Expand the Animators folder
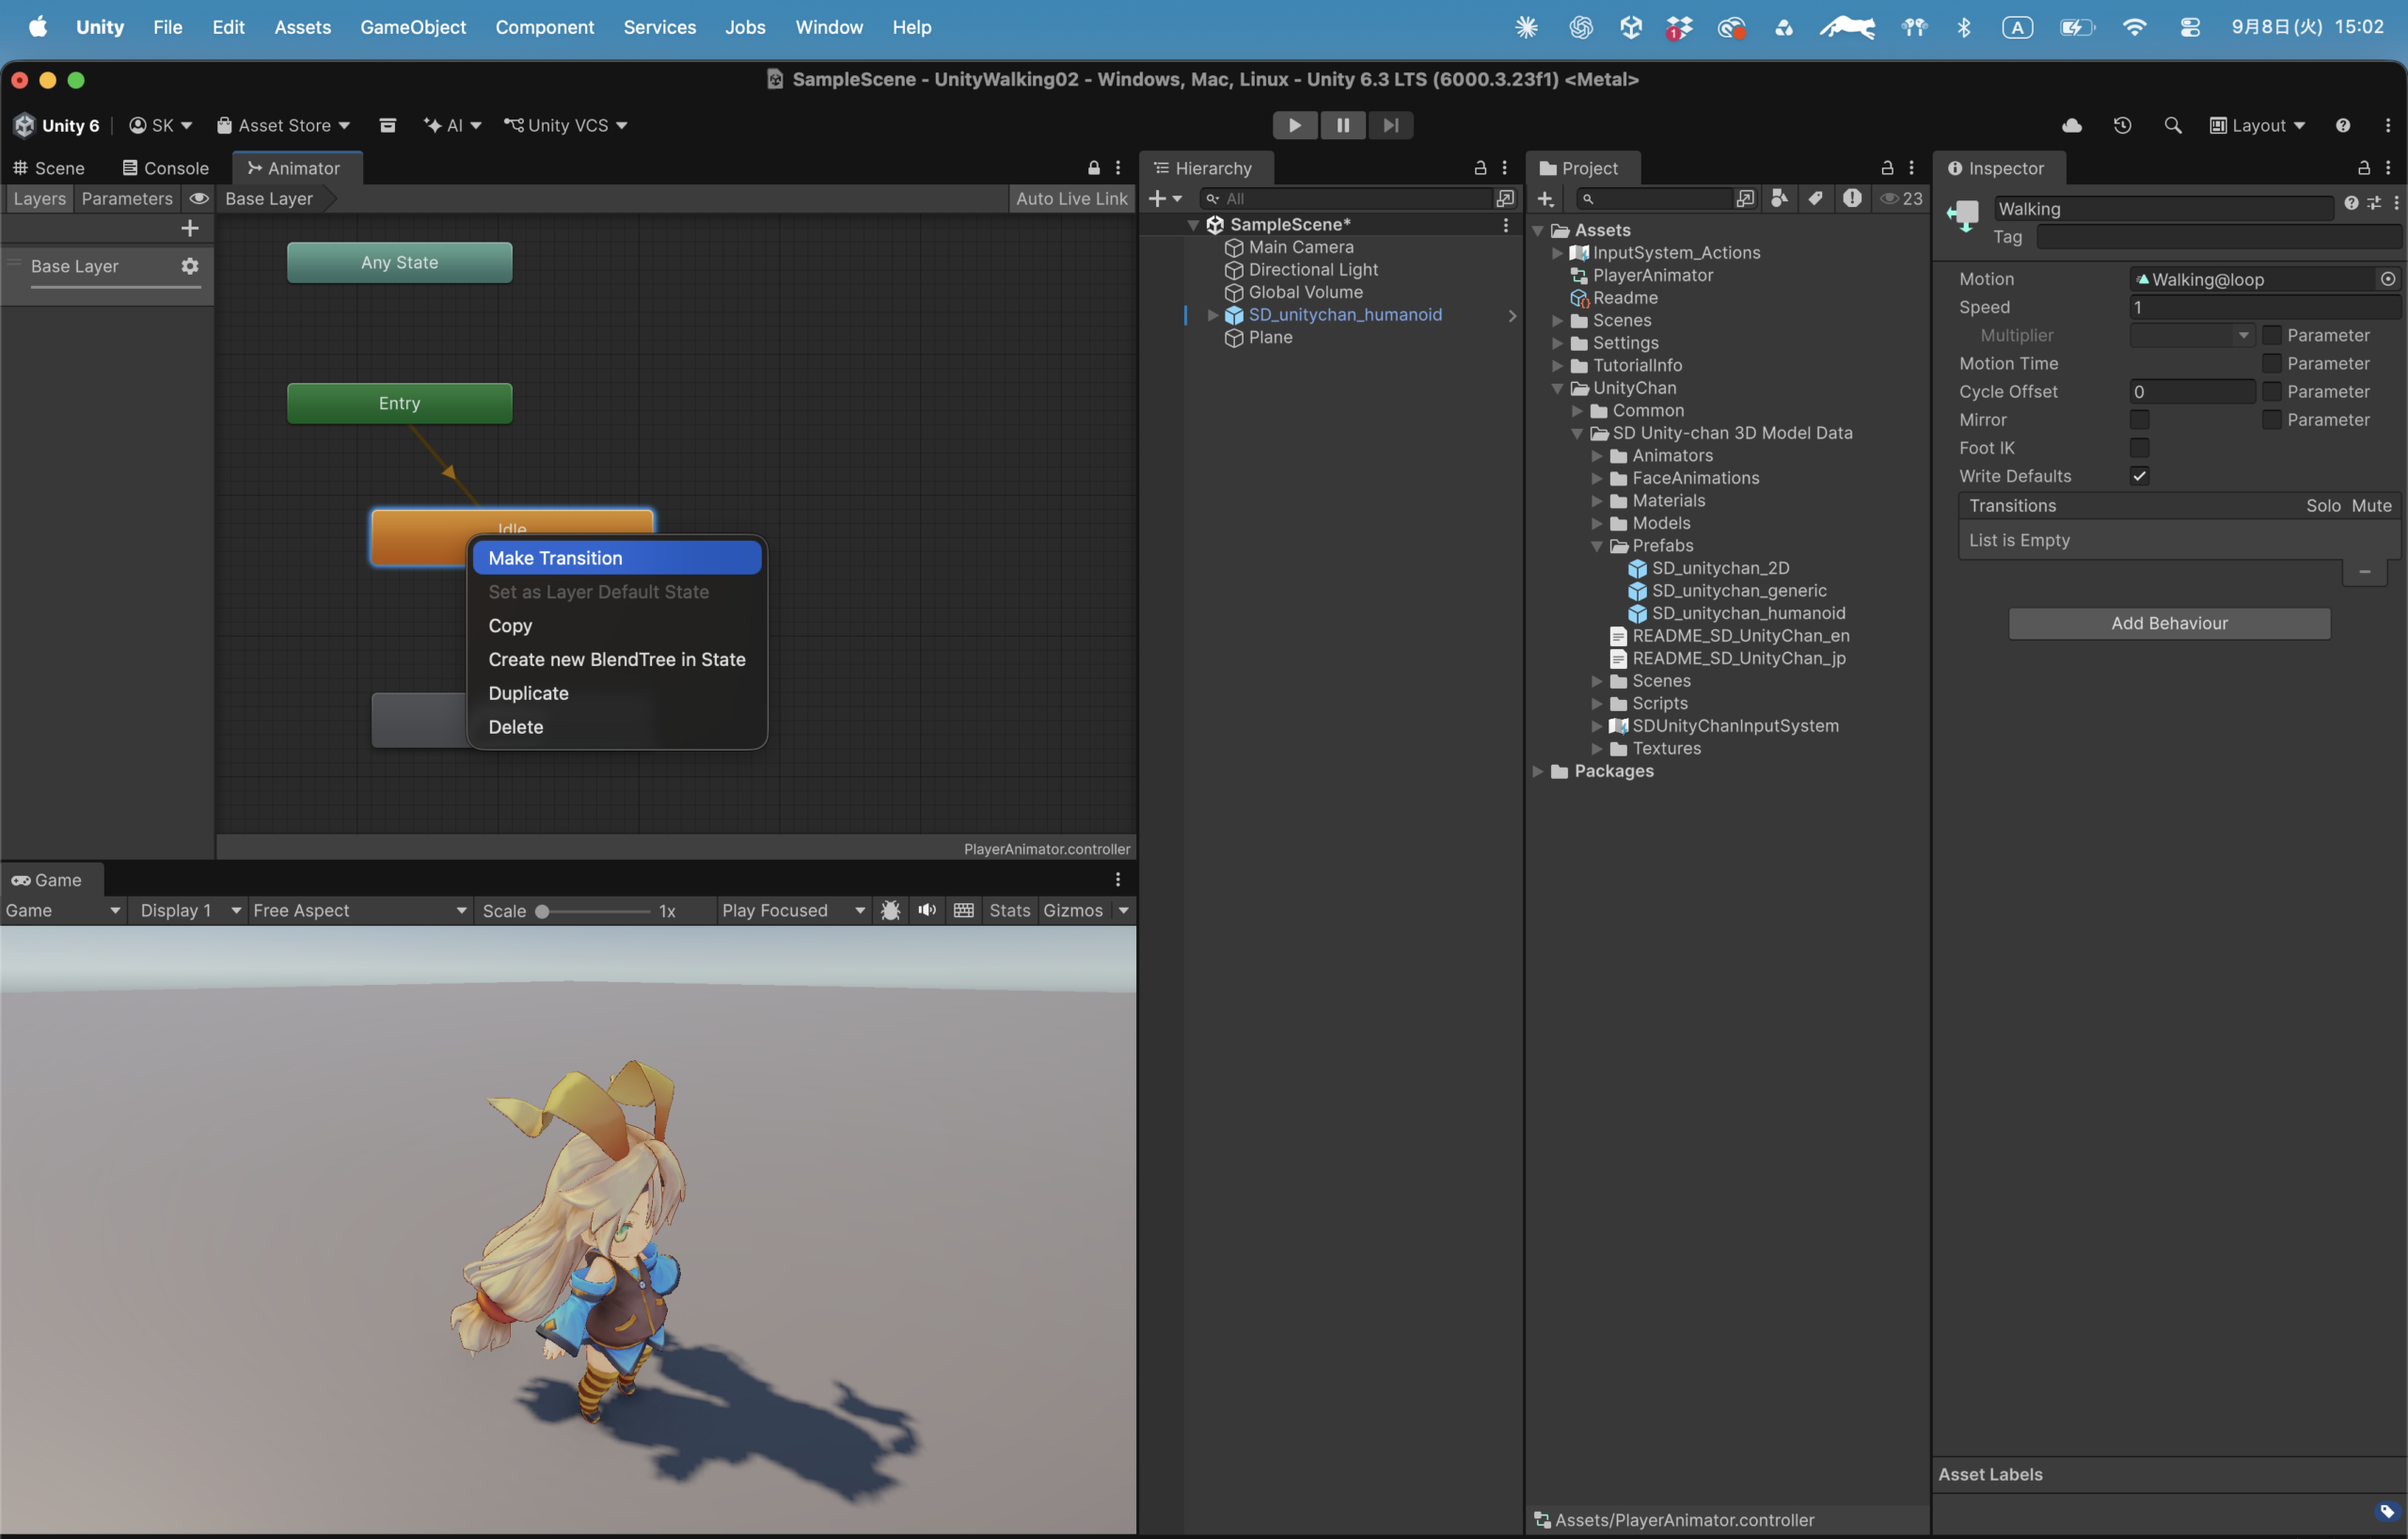The width and height of the screenshot is (2408, 1539). [x=1597, y=456]
